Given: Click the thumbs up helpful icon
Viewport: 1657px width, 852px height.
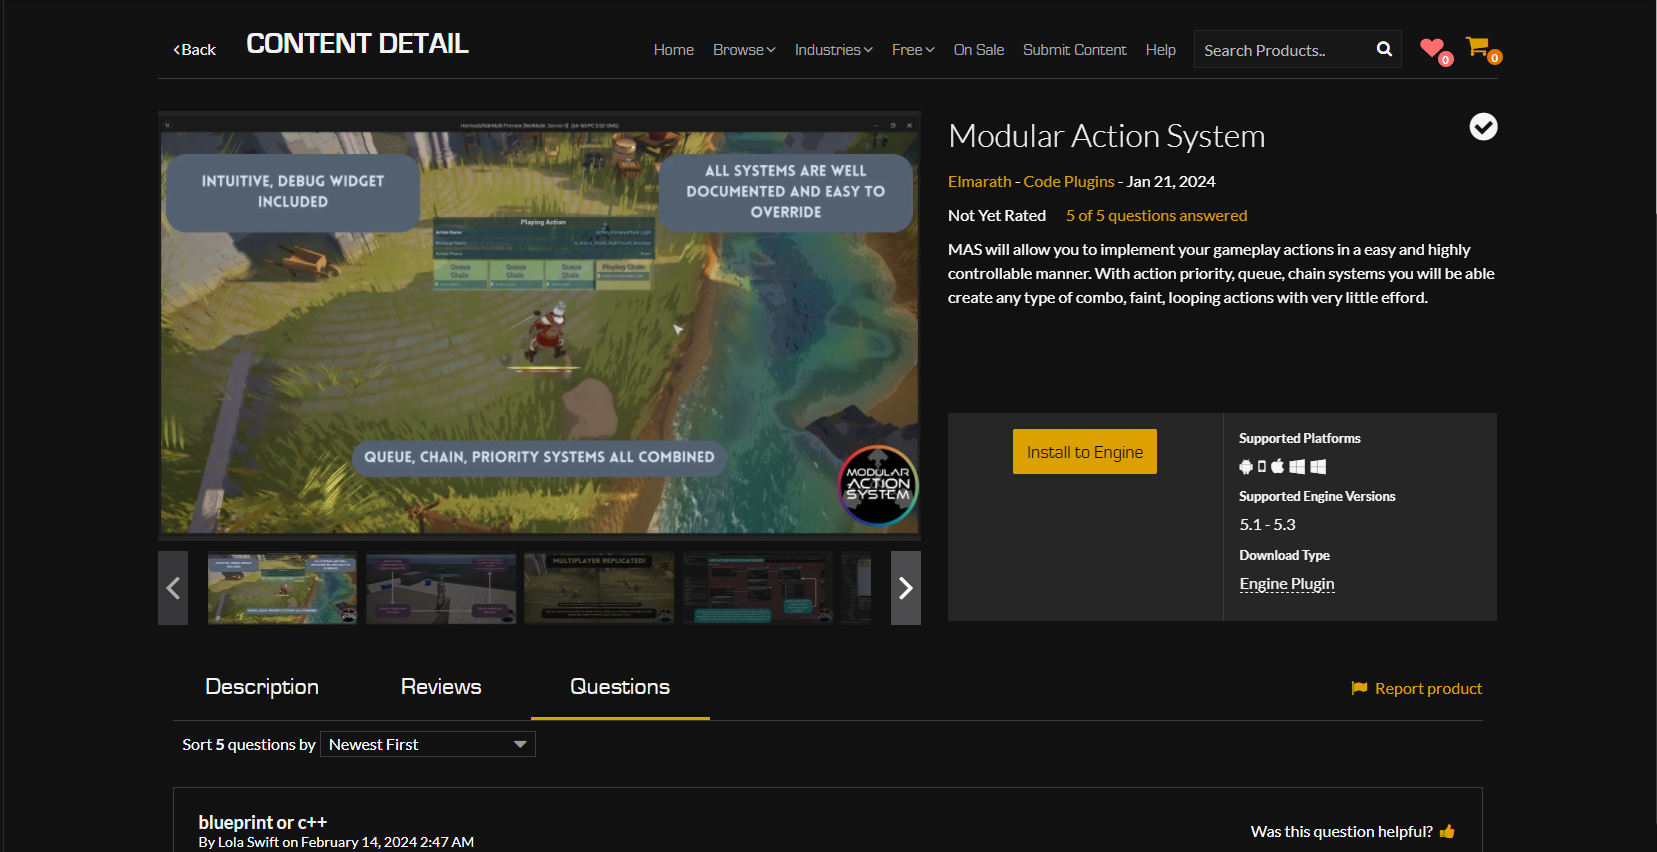Looking at the screenshot, I should tap(1447, 831).
